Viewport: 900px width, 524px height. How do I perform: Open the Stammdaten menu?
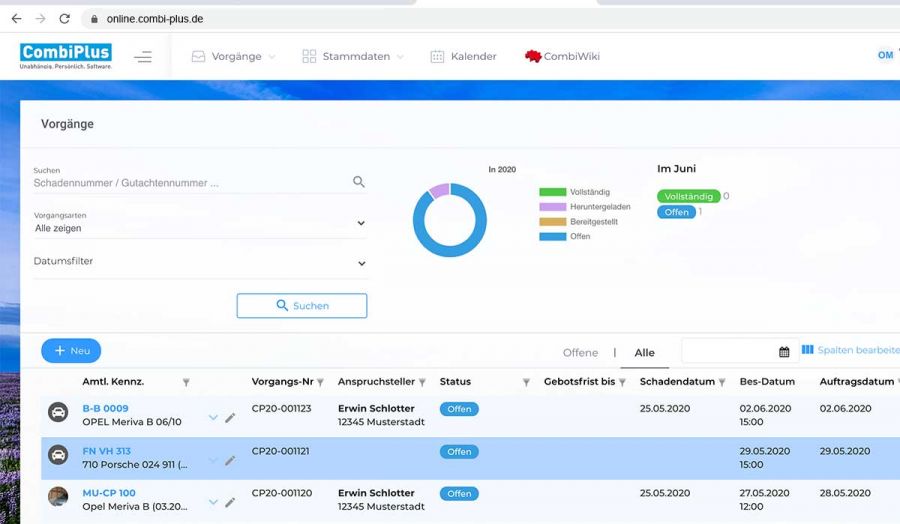tap(354, 57)
